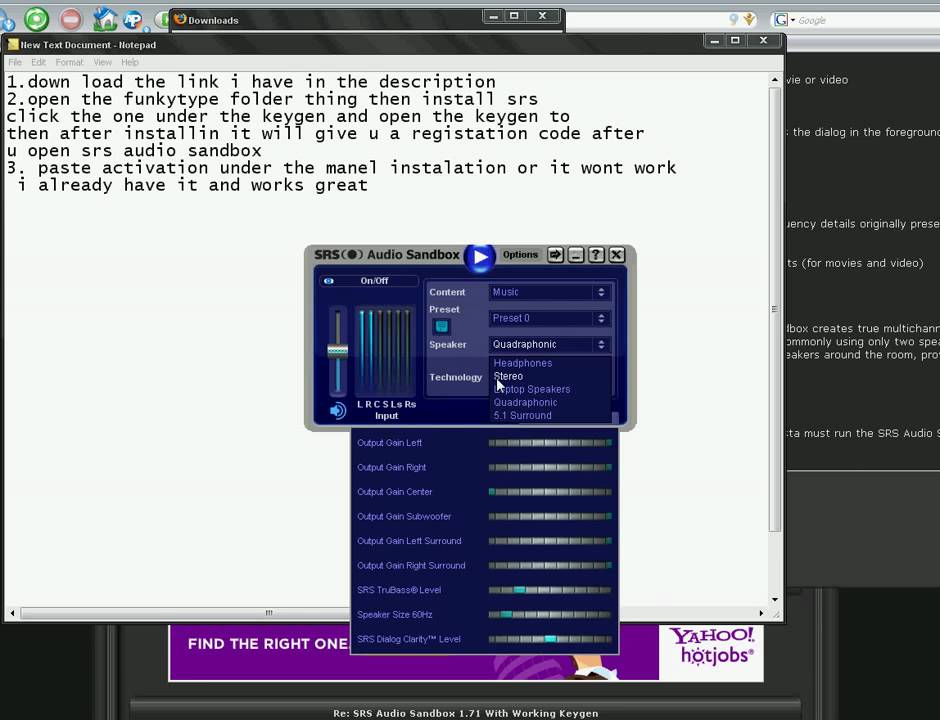Mute audio via the speaker icon
This screenshot has height=720, width=940.
pyautogui.click(x=338, y=411)
